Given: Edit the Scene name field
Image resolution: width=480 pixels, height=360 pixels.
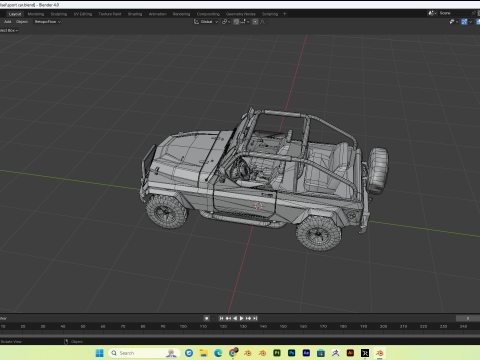Looking at the screenshot, I should click(455, 13).
